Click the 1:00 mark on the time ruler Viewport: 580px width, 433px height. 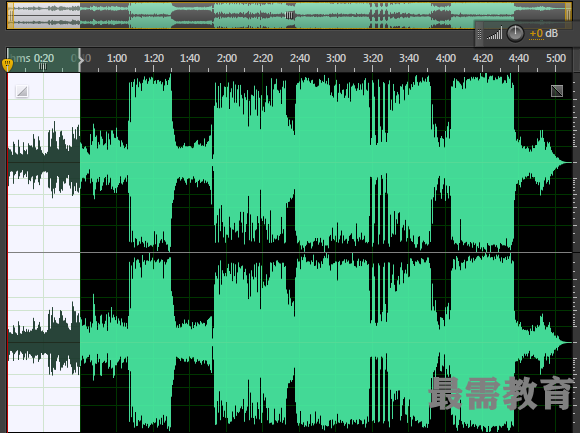pyautogui.click(x=117, y=58)
